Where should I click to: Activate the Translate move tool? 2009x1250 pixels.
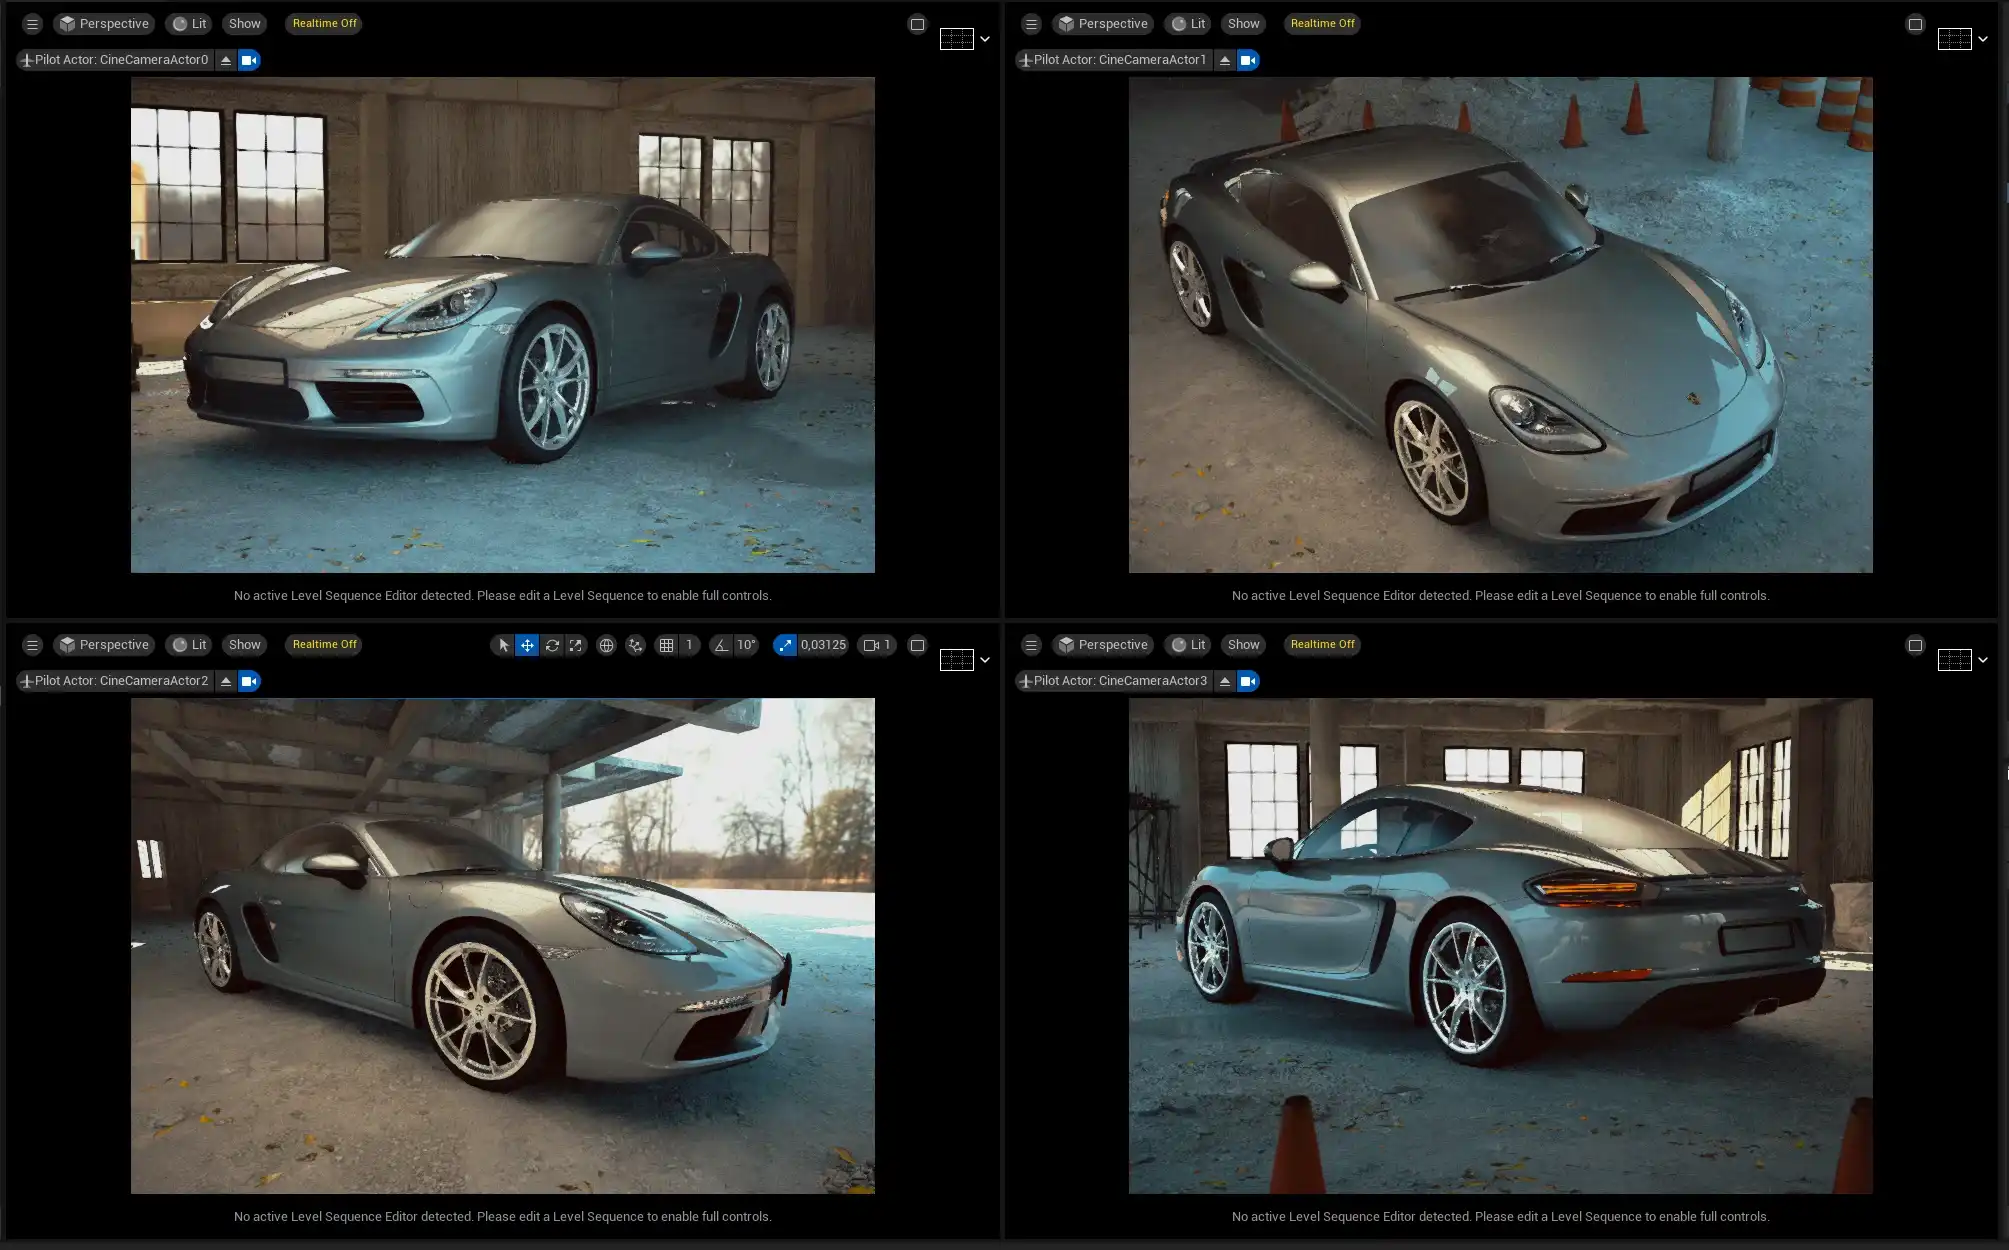pos(527,645)
